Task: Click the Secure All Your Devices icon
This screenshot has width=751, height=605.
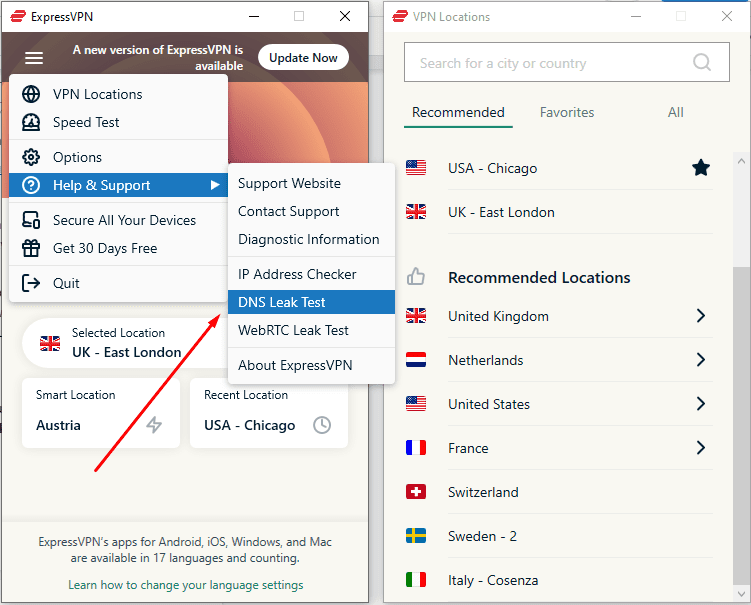Action: click(31, 220)
